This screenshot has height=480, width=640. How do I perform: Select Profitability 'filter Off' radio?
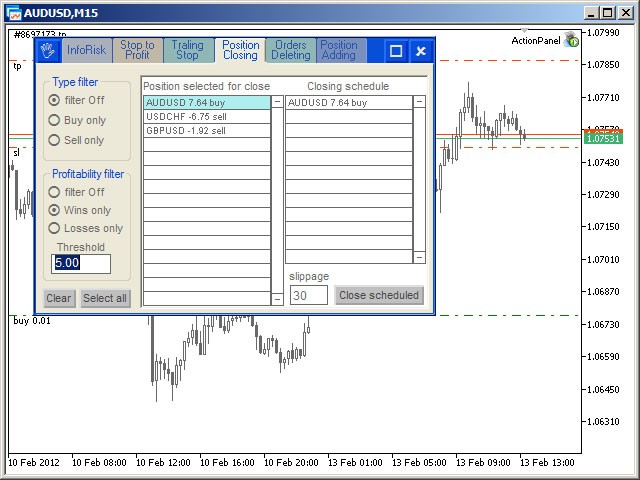tap(54, 192)
